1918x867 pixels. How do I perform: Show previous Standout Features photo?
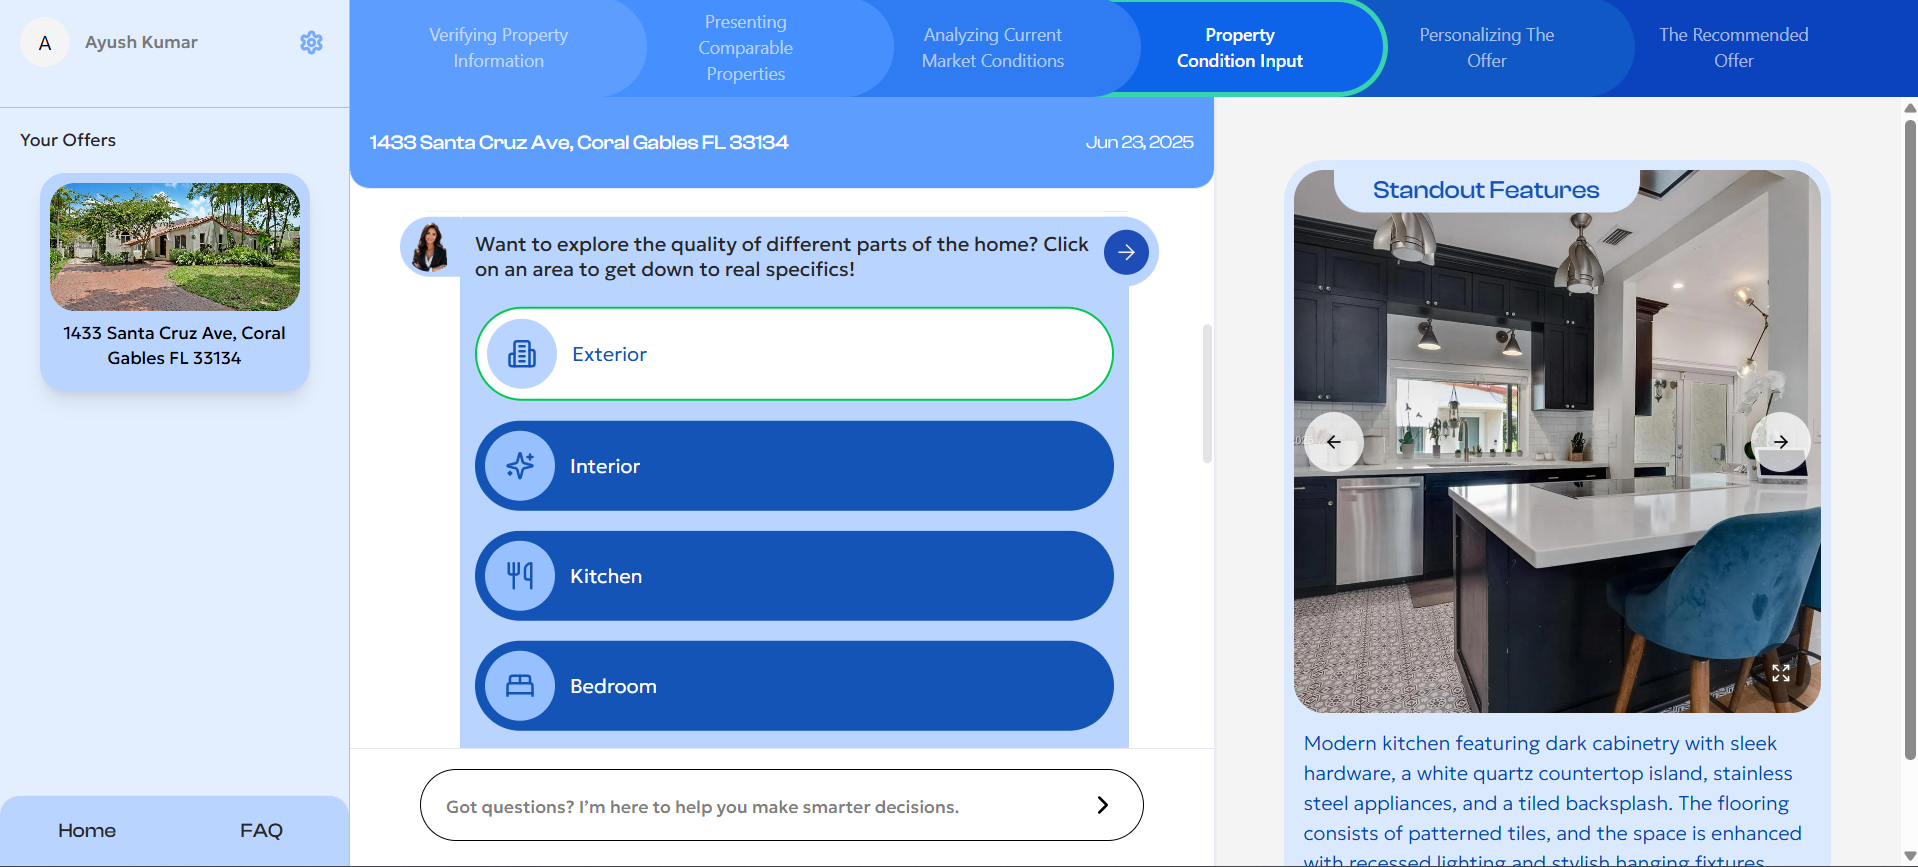click(1334, 441)
